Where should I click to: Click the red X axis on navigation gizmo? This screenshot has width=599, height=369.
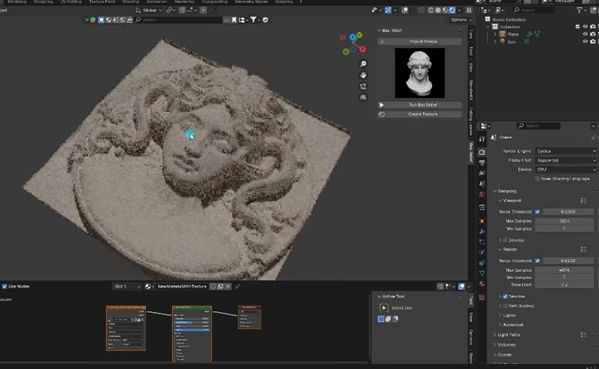[362, 49]
